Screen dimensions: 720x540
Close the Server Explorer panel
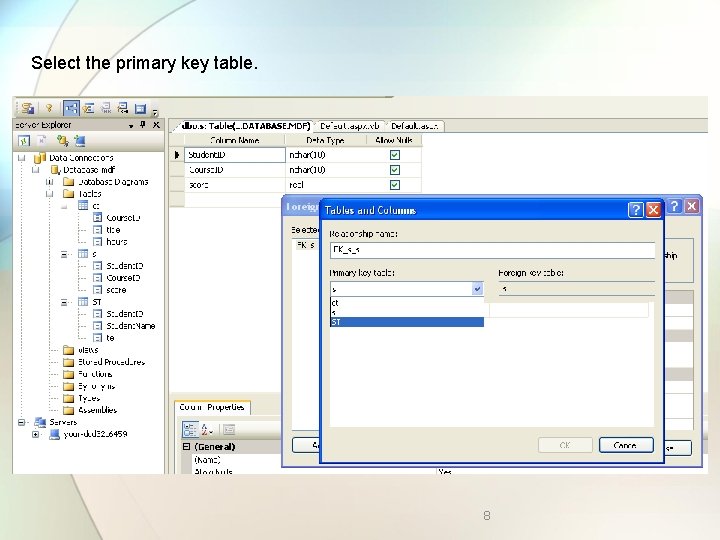pos(156,125)
